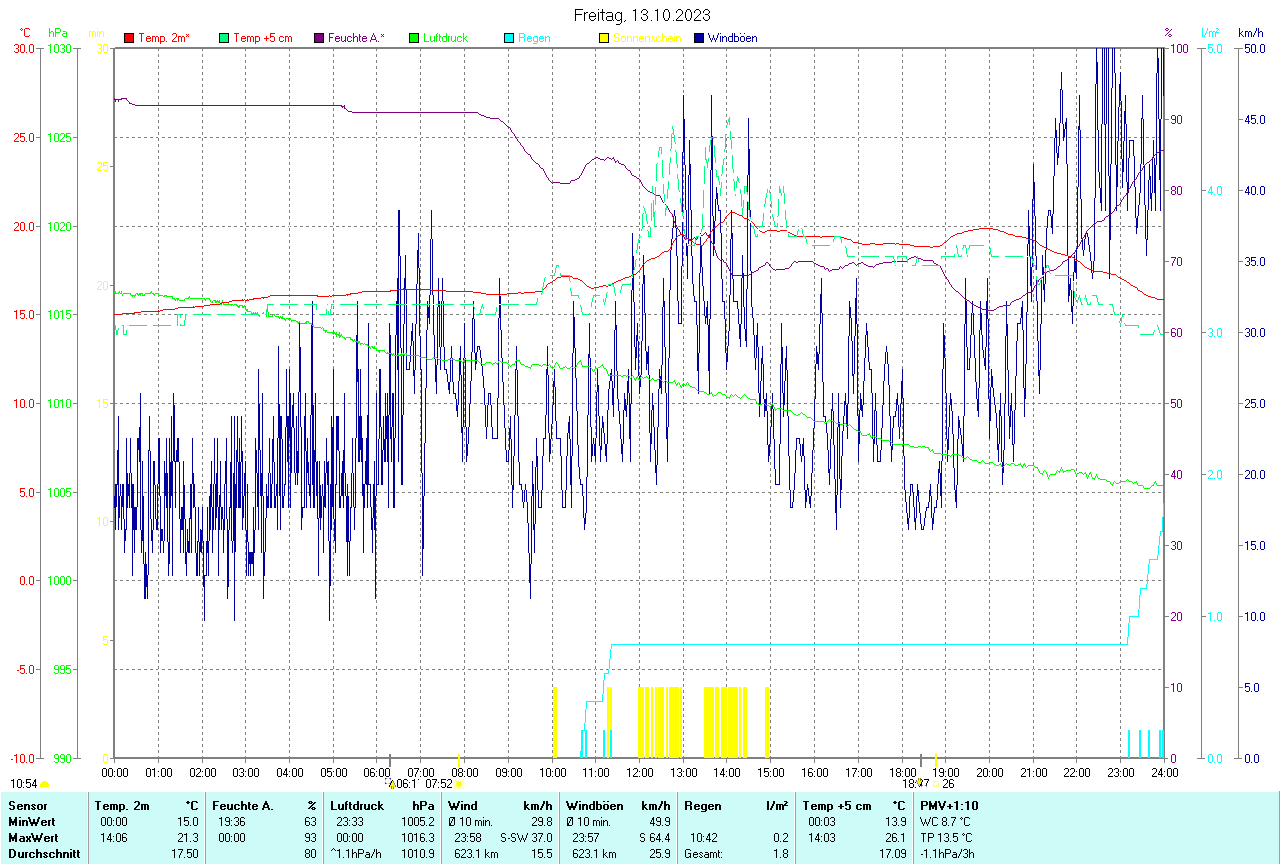Viewport: 1280px width, 864px height.
Task: Click the purple Feuchte A. legend swatch
Action: pos(319,38)
